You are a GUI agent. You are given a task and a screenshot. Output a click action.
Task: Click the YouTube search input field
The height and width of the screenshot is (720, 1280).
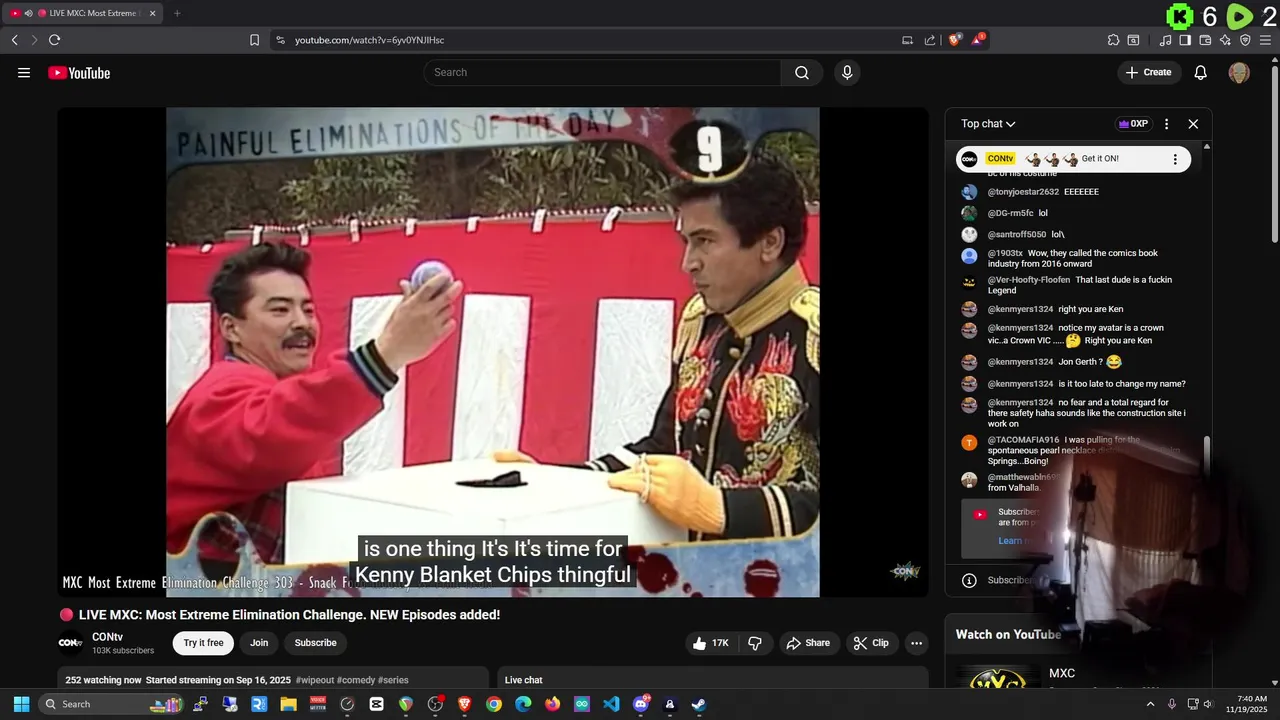602,72
